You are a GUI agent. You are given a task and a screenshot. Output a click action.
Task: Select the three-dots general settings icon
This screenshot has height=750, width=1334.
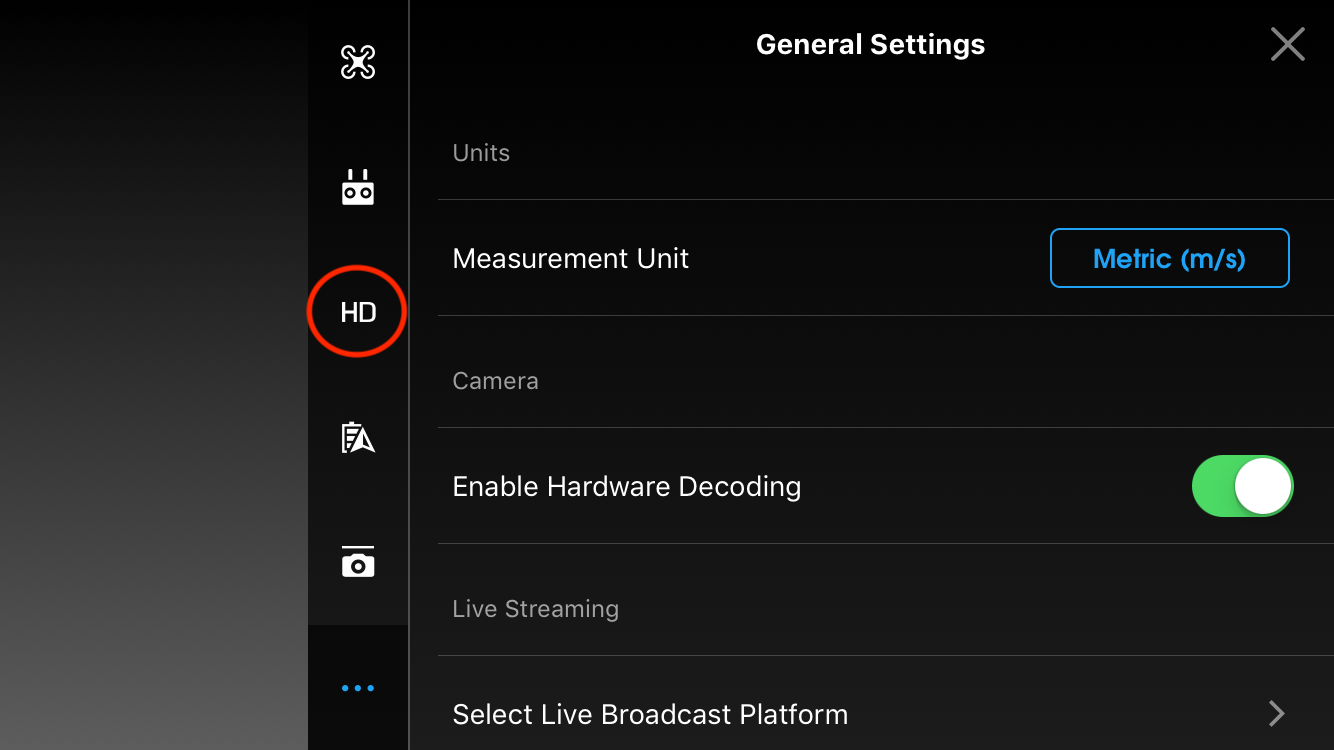(x=358, y=688)
